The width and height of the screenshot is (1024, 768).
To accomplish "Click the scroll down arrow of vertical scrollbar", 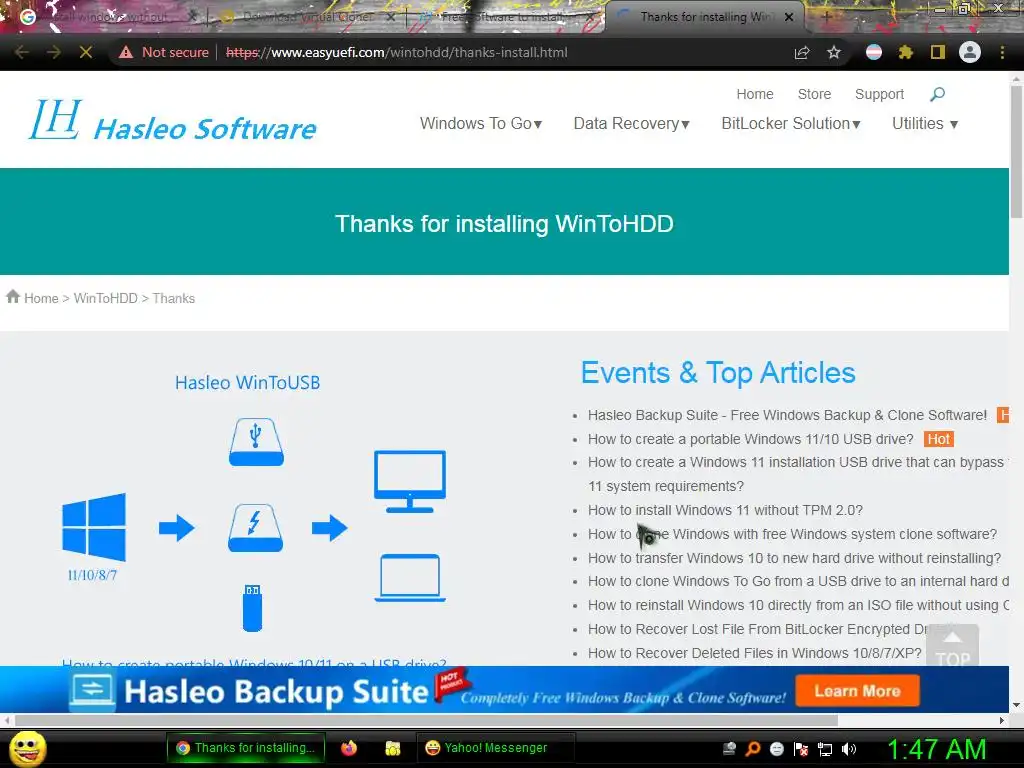I will pos(1017,705).
